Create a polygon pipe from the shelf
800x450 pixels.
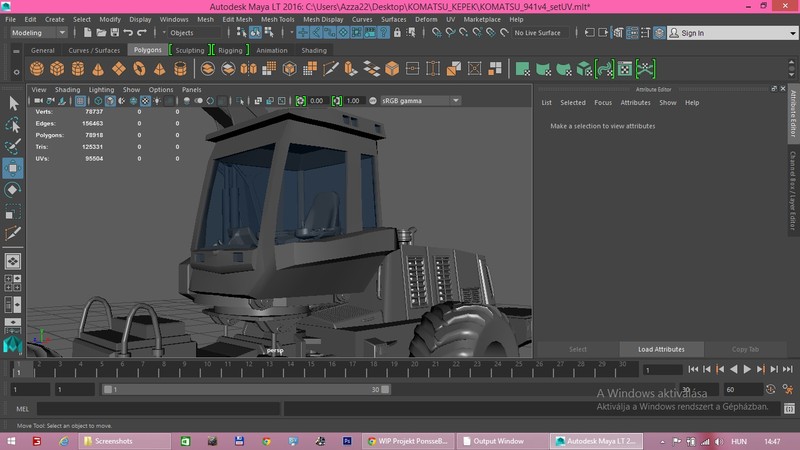pyautogui.click(x=180, y=68)
